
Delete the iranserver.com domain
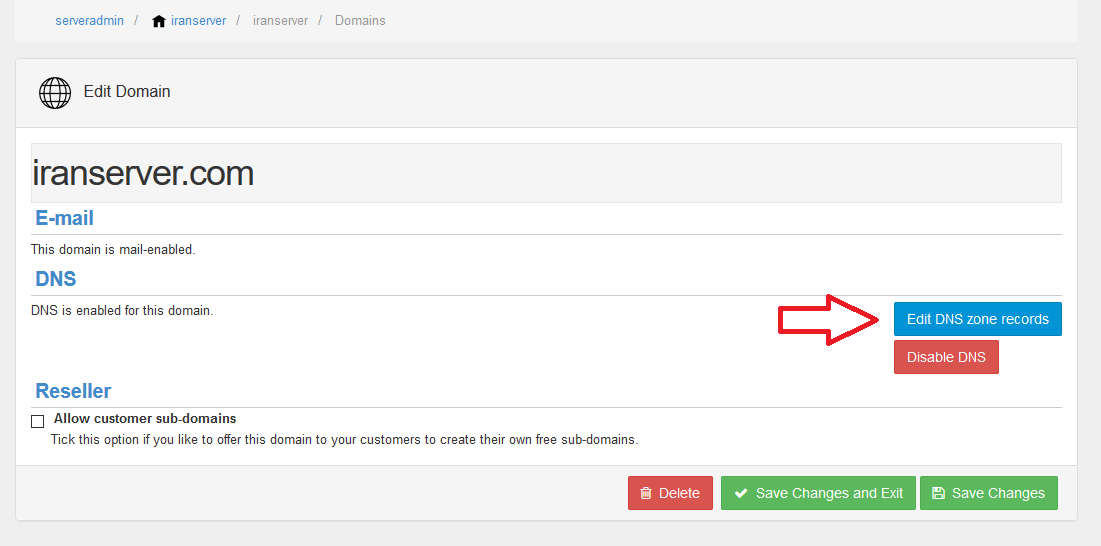[x=670, y=493]
